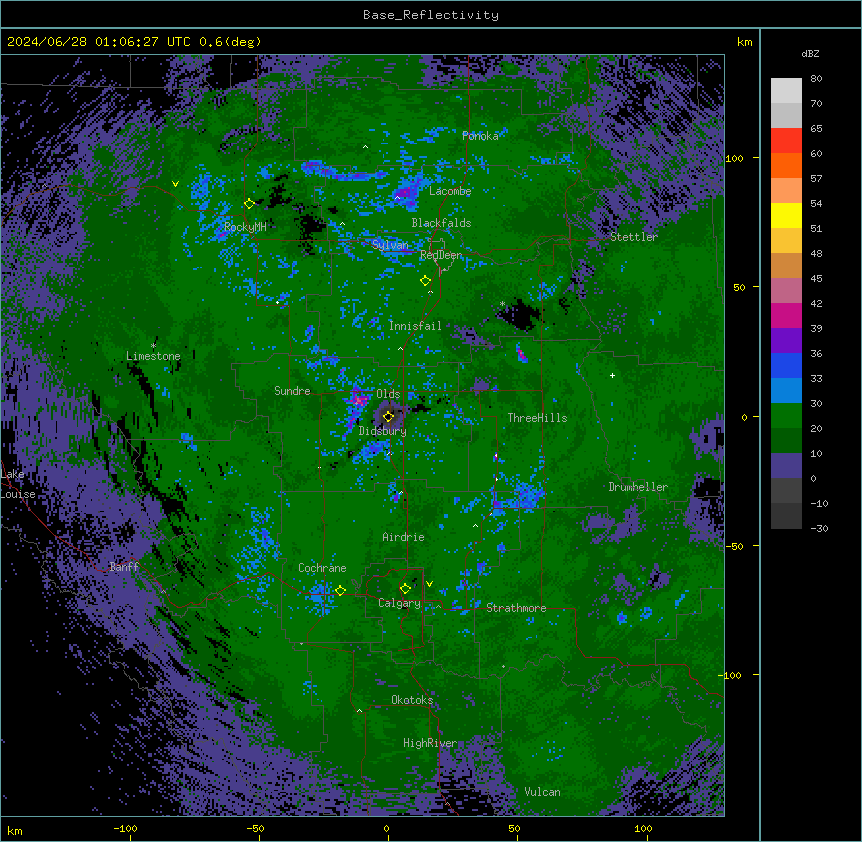This screenshot has height=842, width=862.
Task: Click the Limestone label
Action: pyautogui.click(x=153, y=356)
